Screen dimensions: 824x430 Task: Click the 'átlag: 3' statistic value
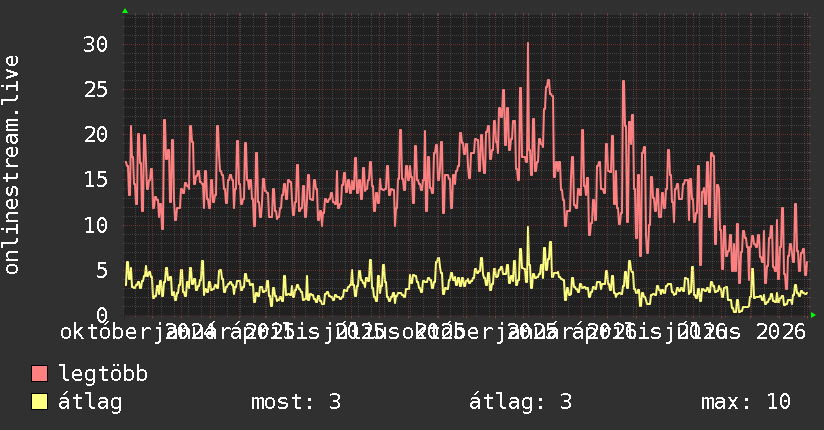[520, 402]
